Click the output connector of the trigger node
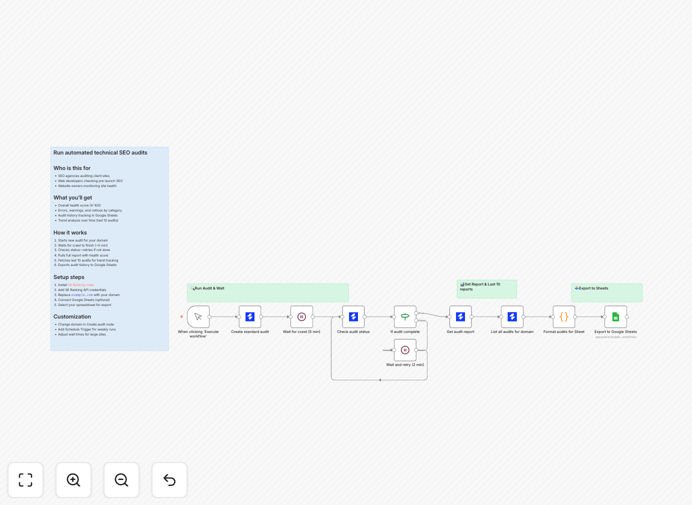The image size is (692, 505). click(210, 317)
